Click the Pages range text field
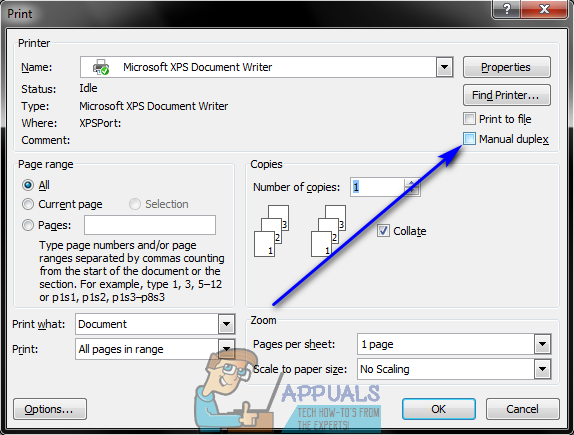Image resolution: width=574 pixels, height=435 pixels. tap(150, 225)
